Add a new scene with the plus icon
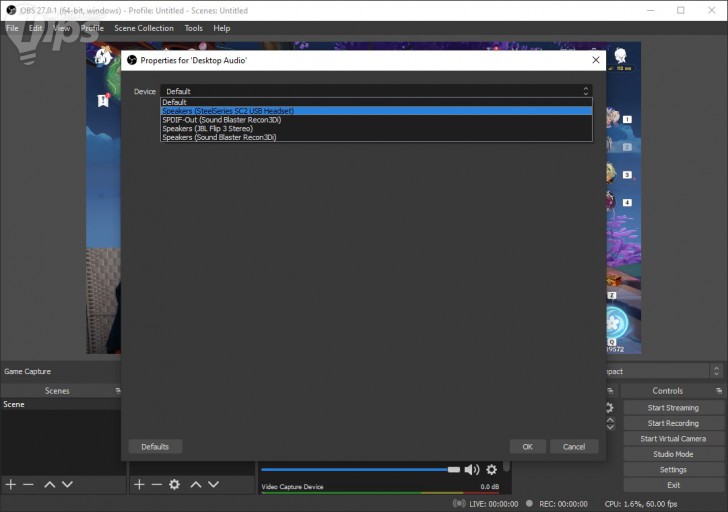The image size is (728, 512). (x=11, y=485)
